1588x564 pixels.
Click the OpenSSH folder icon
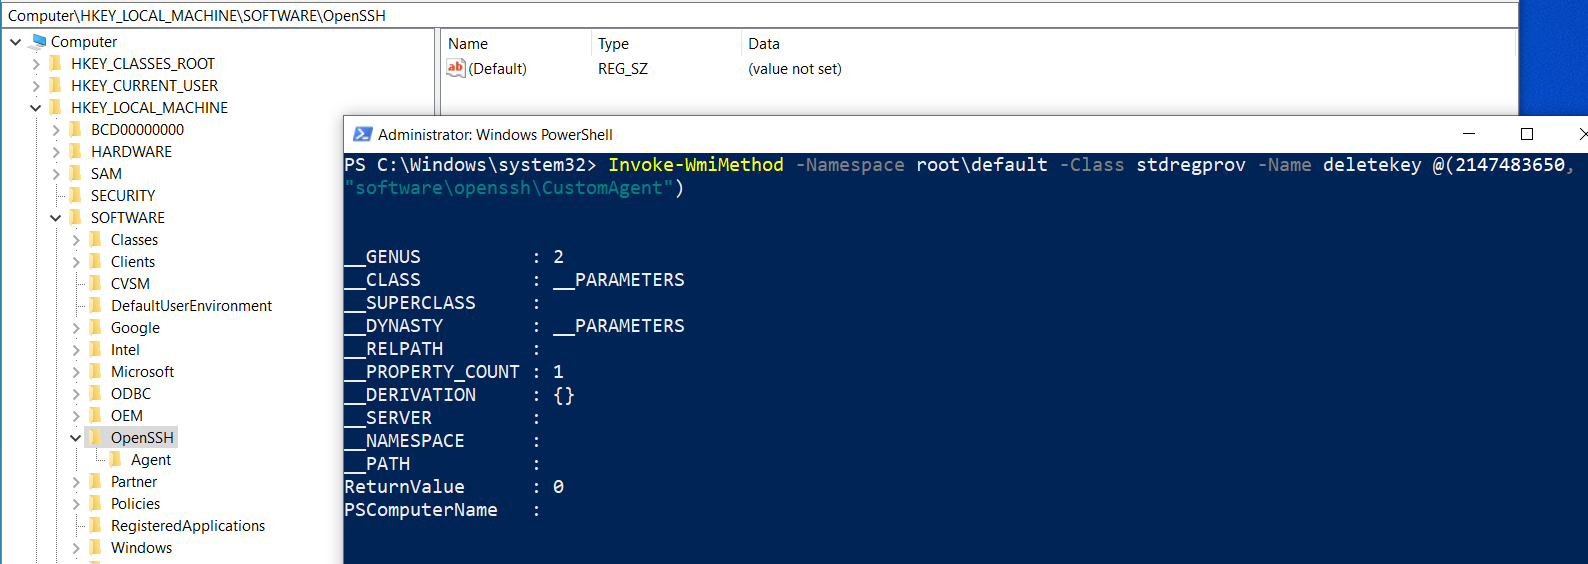pos(96,437)
